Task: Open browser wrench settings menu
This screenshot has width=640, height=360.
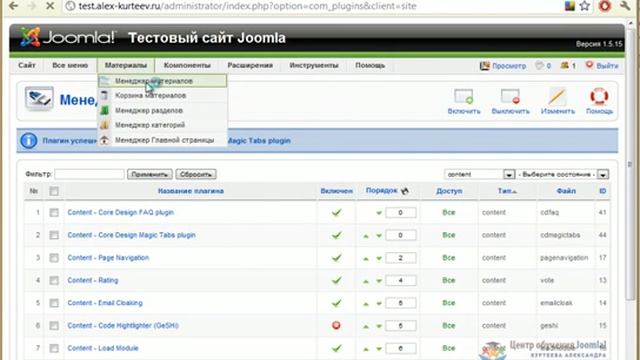Action: tap(625, 6)
